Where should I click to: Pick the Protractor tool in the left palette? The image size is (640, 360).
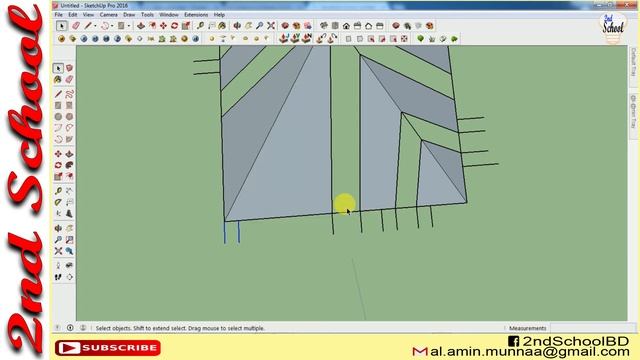(x=58, y=202)
